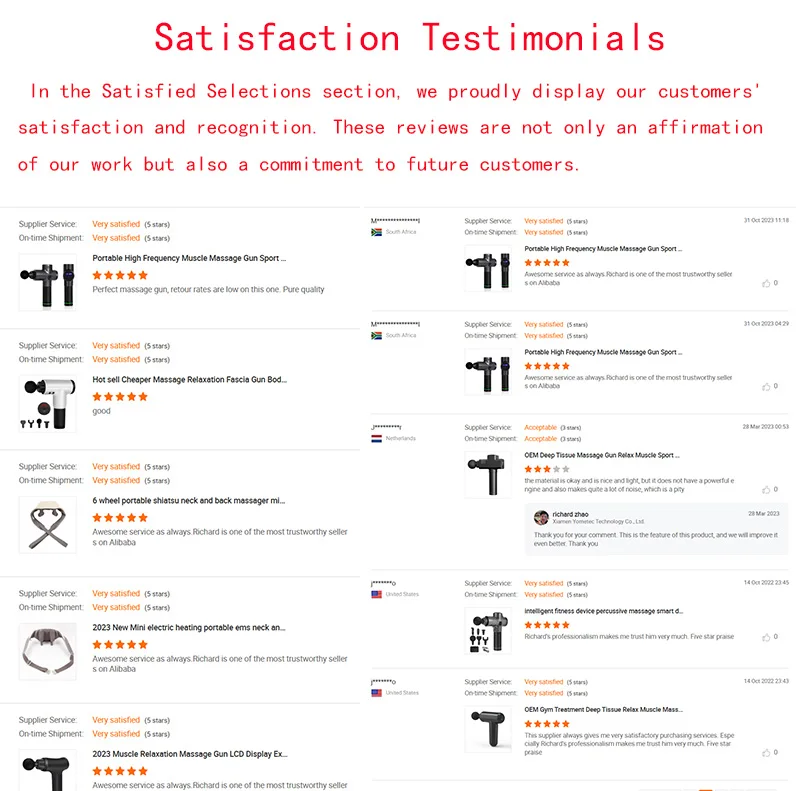Click the shiatsu neck and back massager thumbnail
The height and width of the screenshot is (791, 800).
(x=47, y=524)
